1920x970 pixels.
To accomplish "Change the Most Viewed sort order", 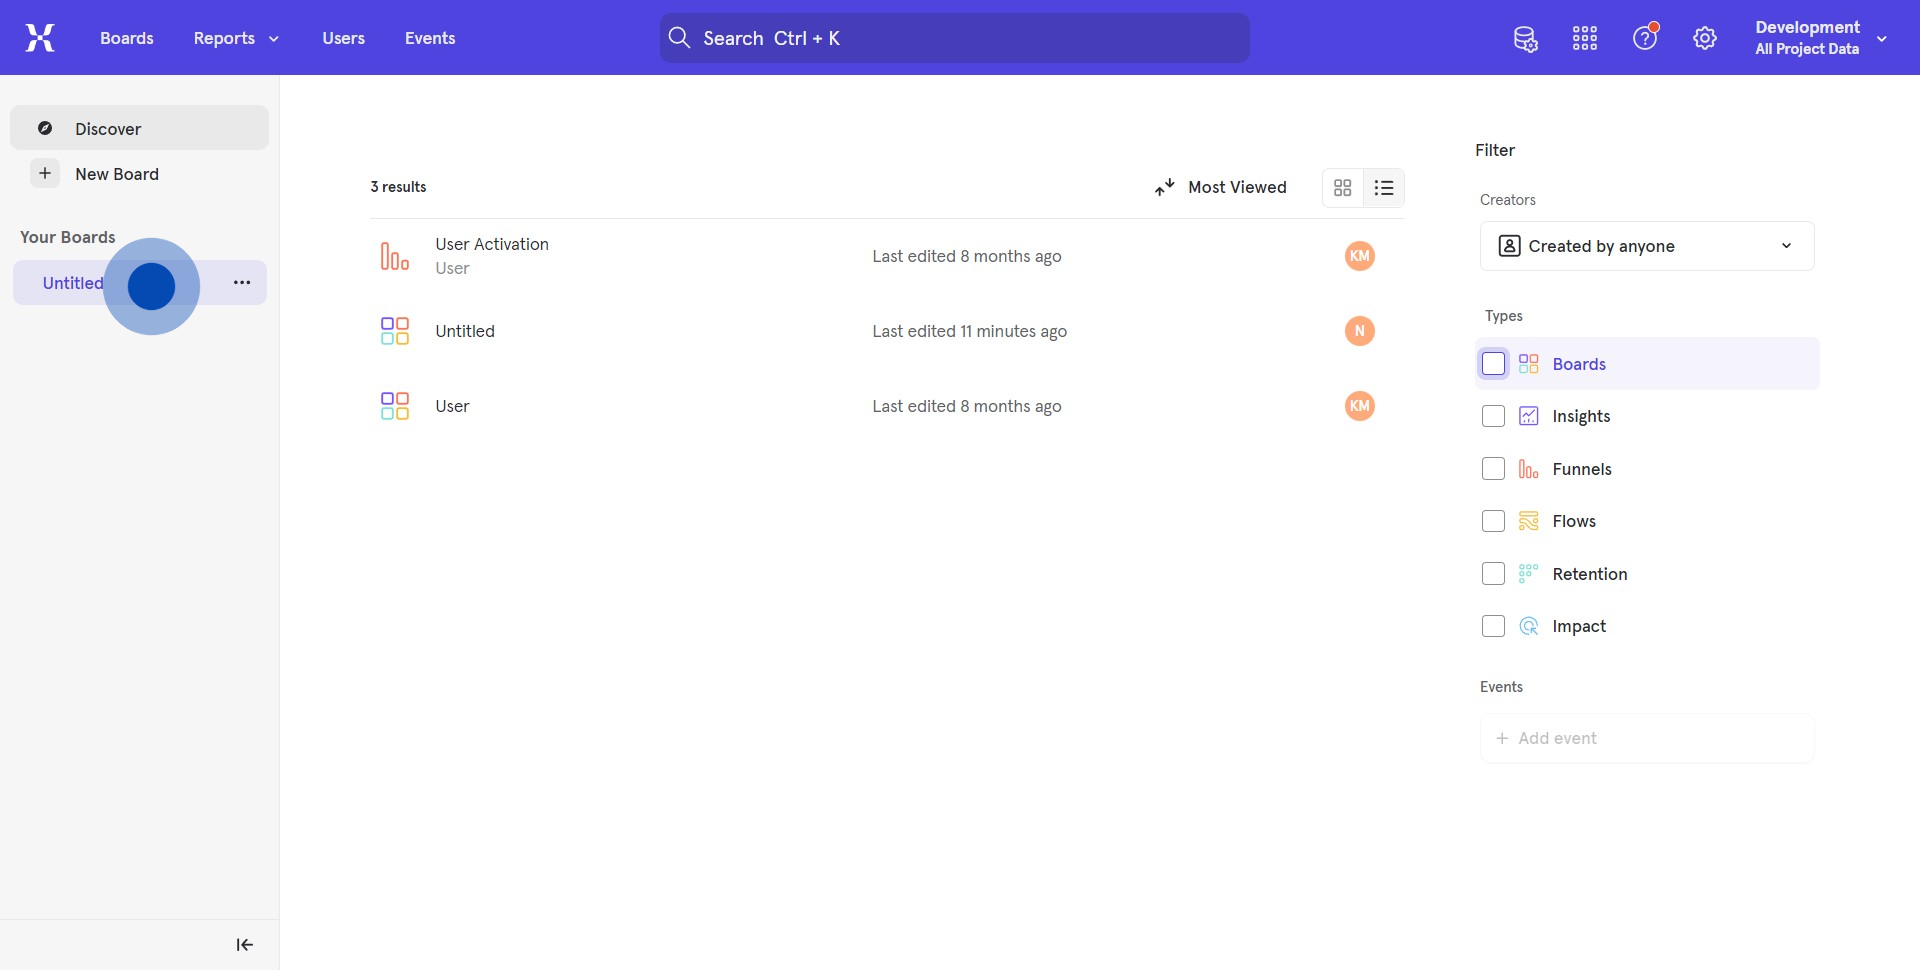I will click(1221, 188).
